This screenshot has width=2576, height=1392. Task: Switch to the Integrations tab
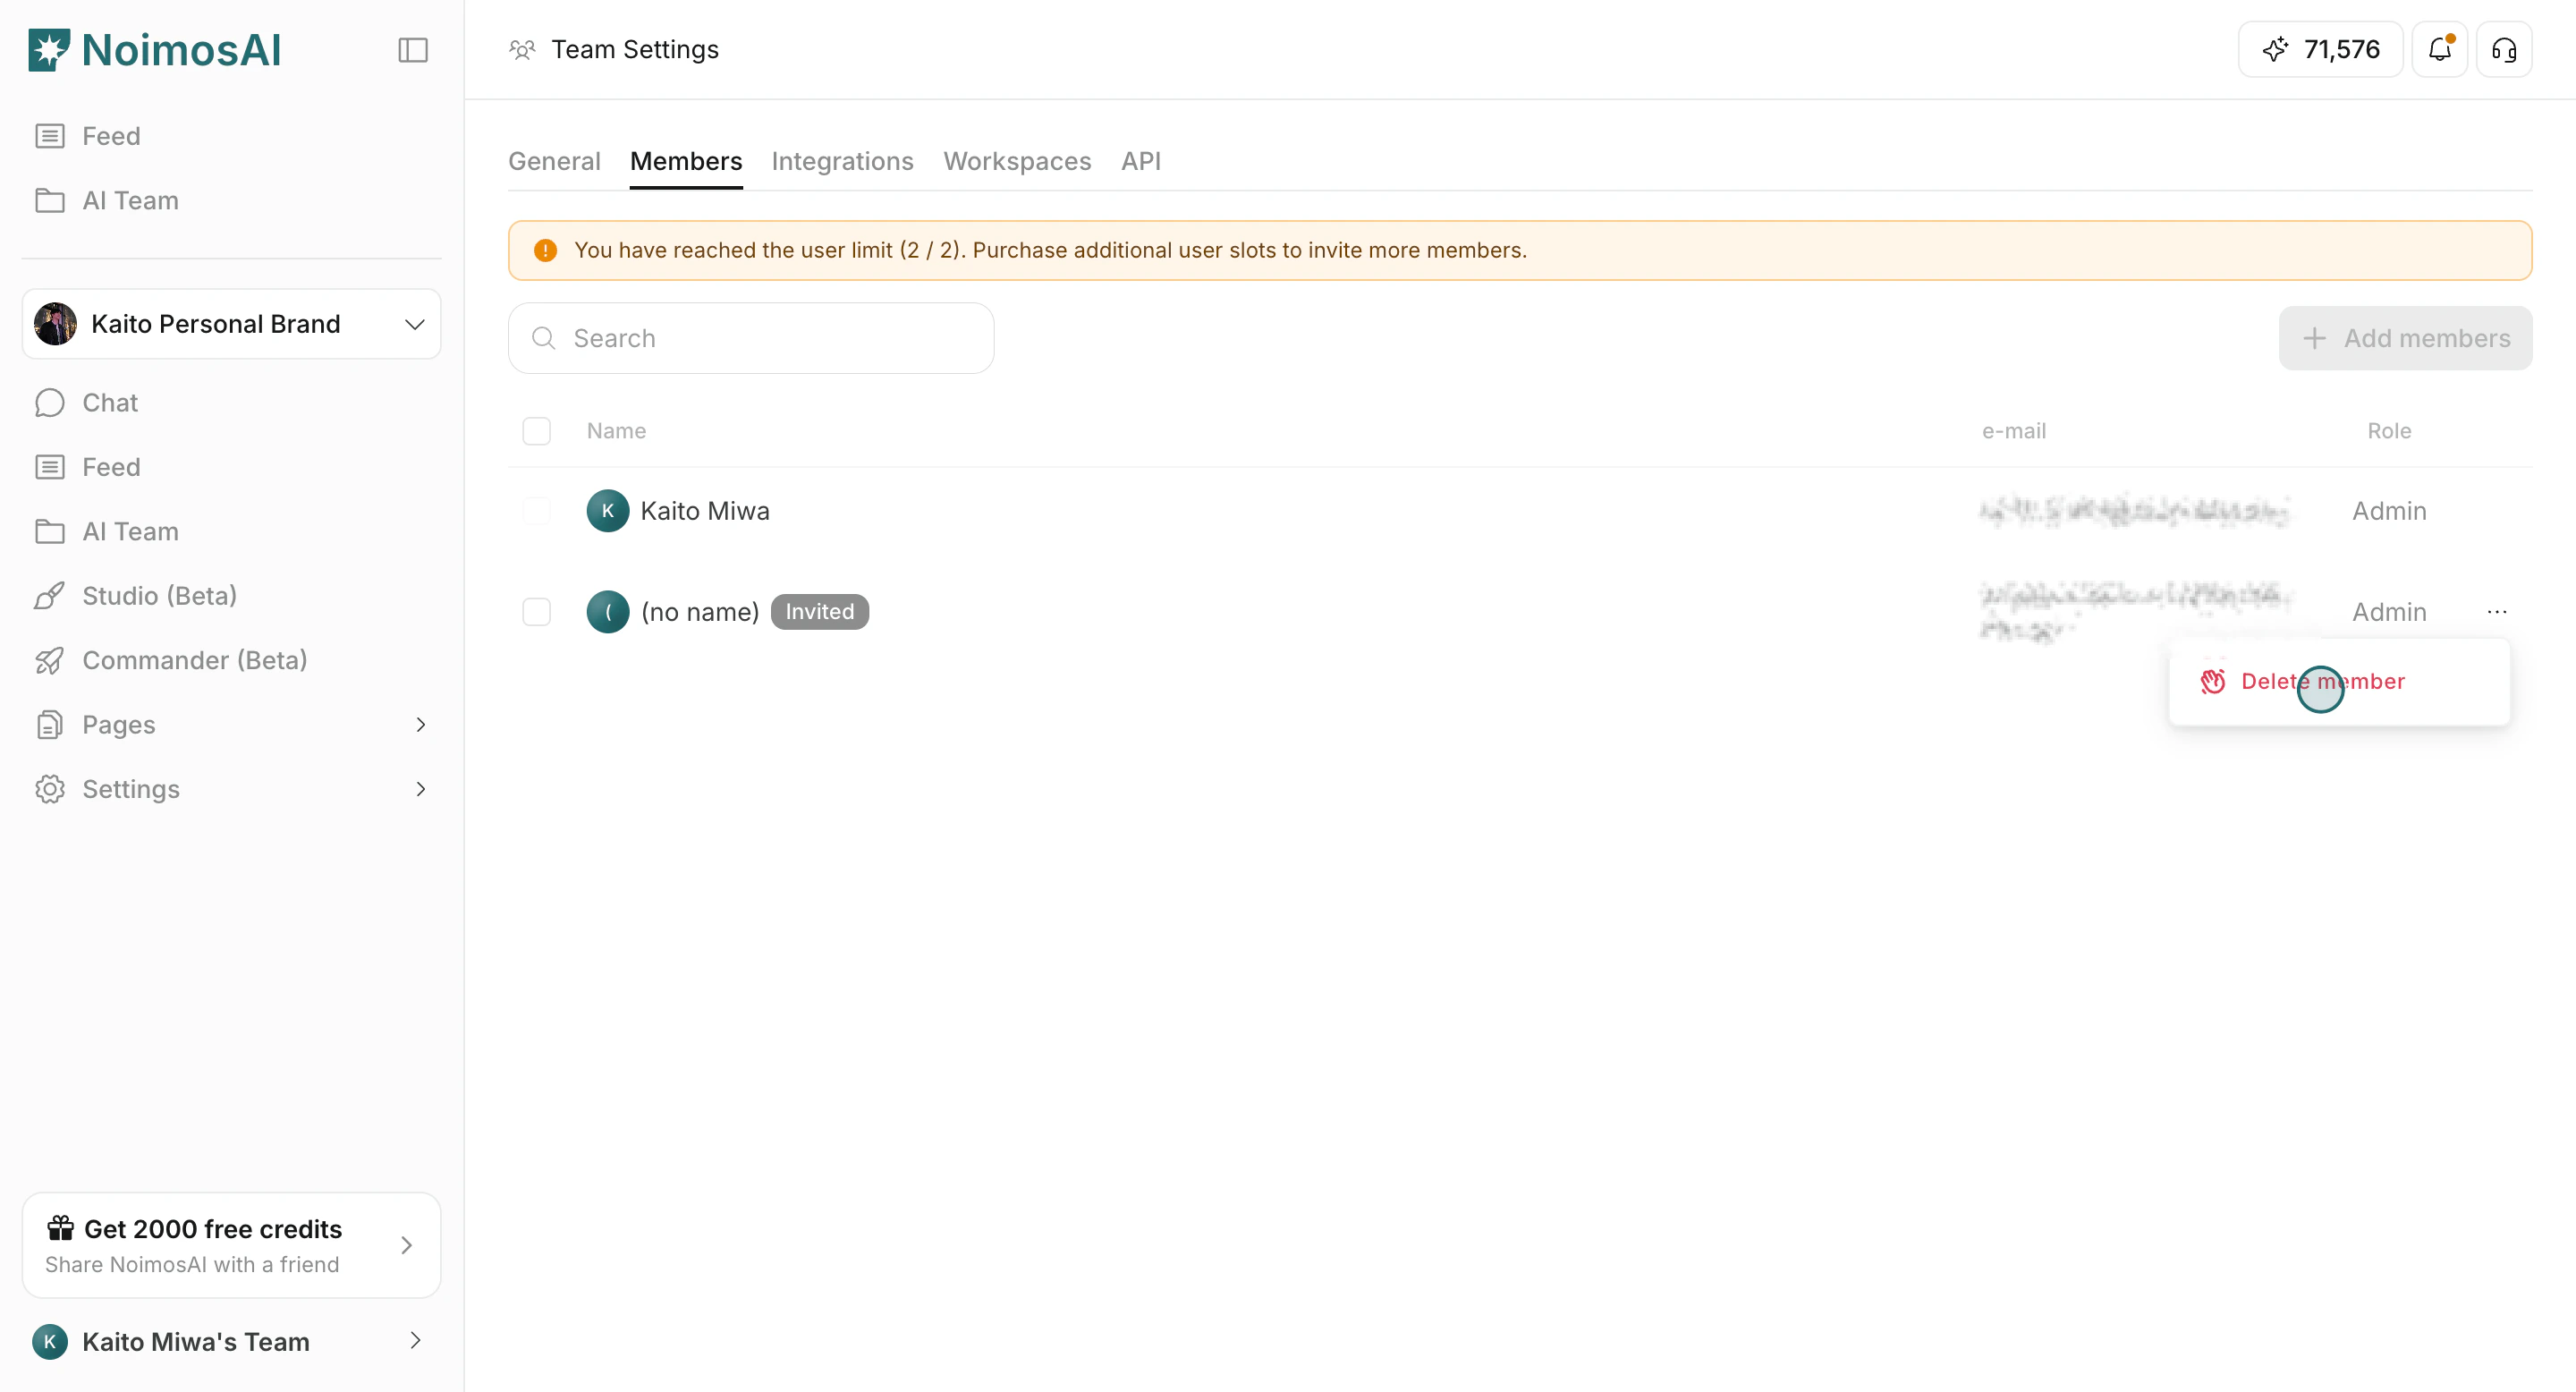842,161
